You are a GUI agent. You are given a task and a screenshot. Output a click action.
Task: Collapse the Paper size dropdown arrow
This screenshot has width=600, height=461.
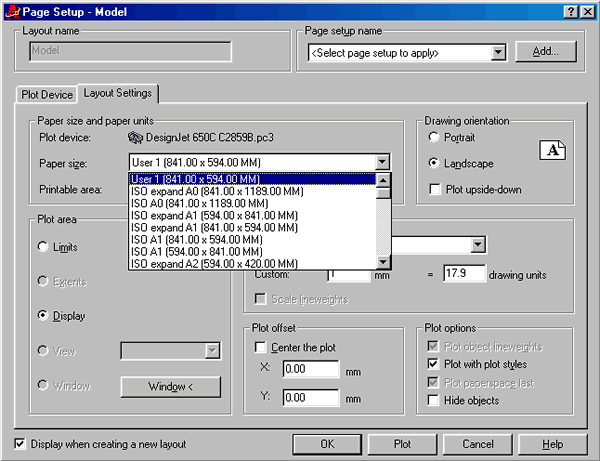click(382, 162)
